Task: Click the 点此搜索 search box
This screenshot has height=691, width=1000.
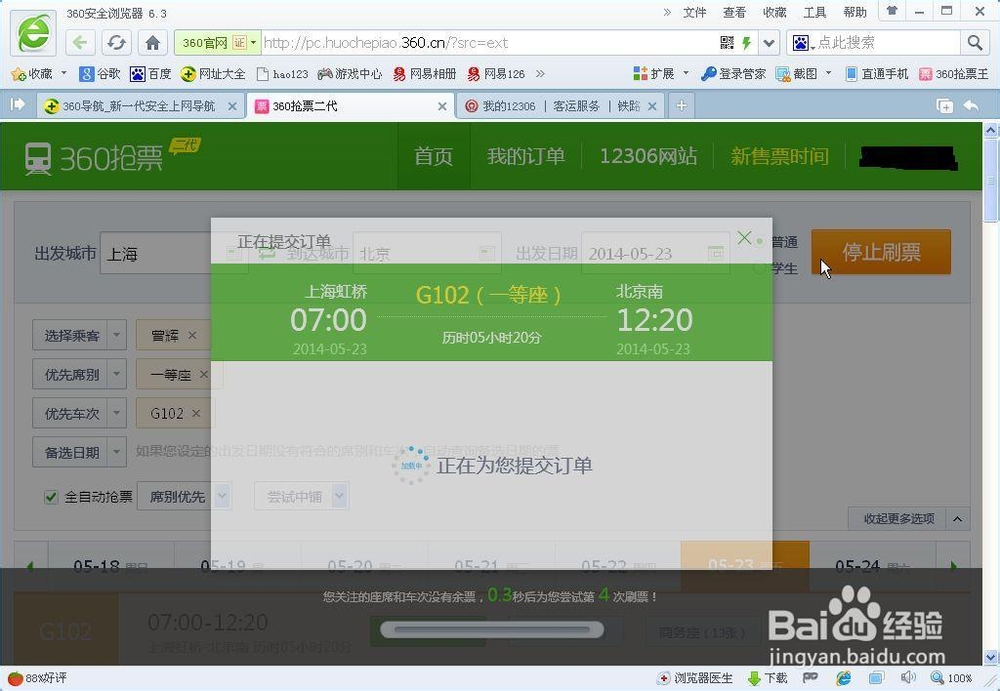Action: (886, 43)
